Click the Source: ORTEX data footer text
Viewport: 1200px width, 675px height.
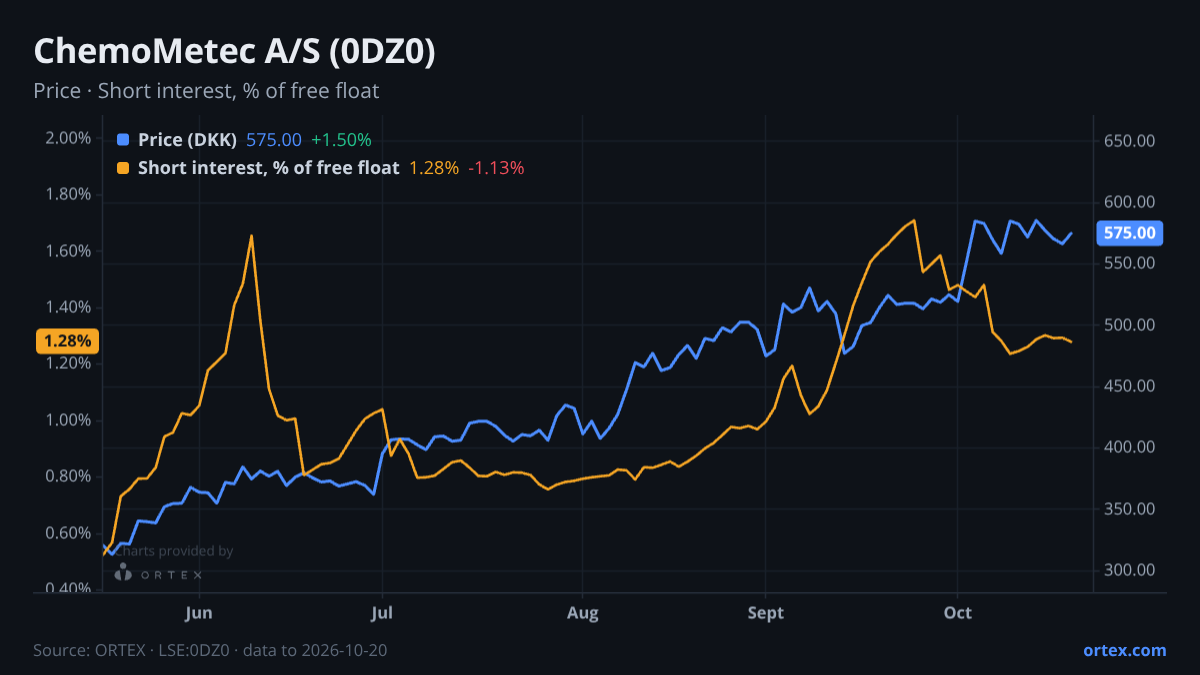[x=210, y=650]
